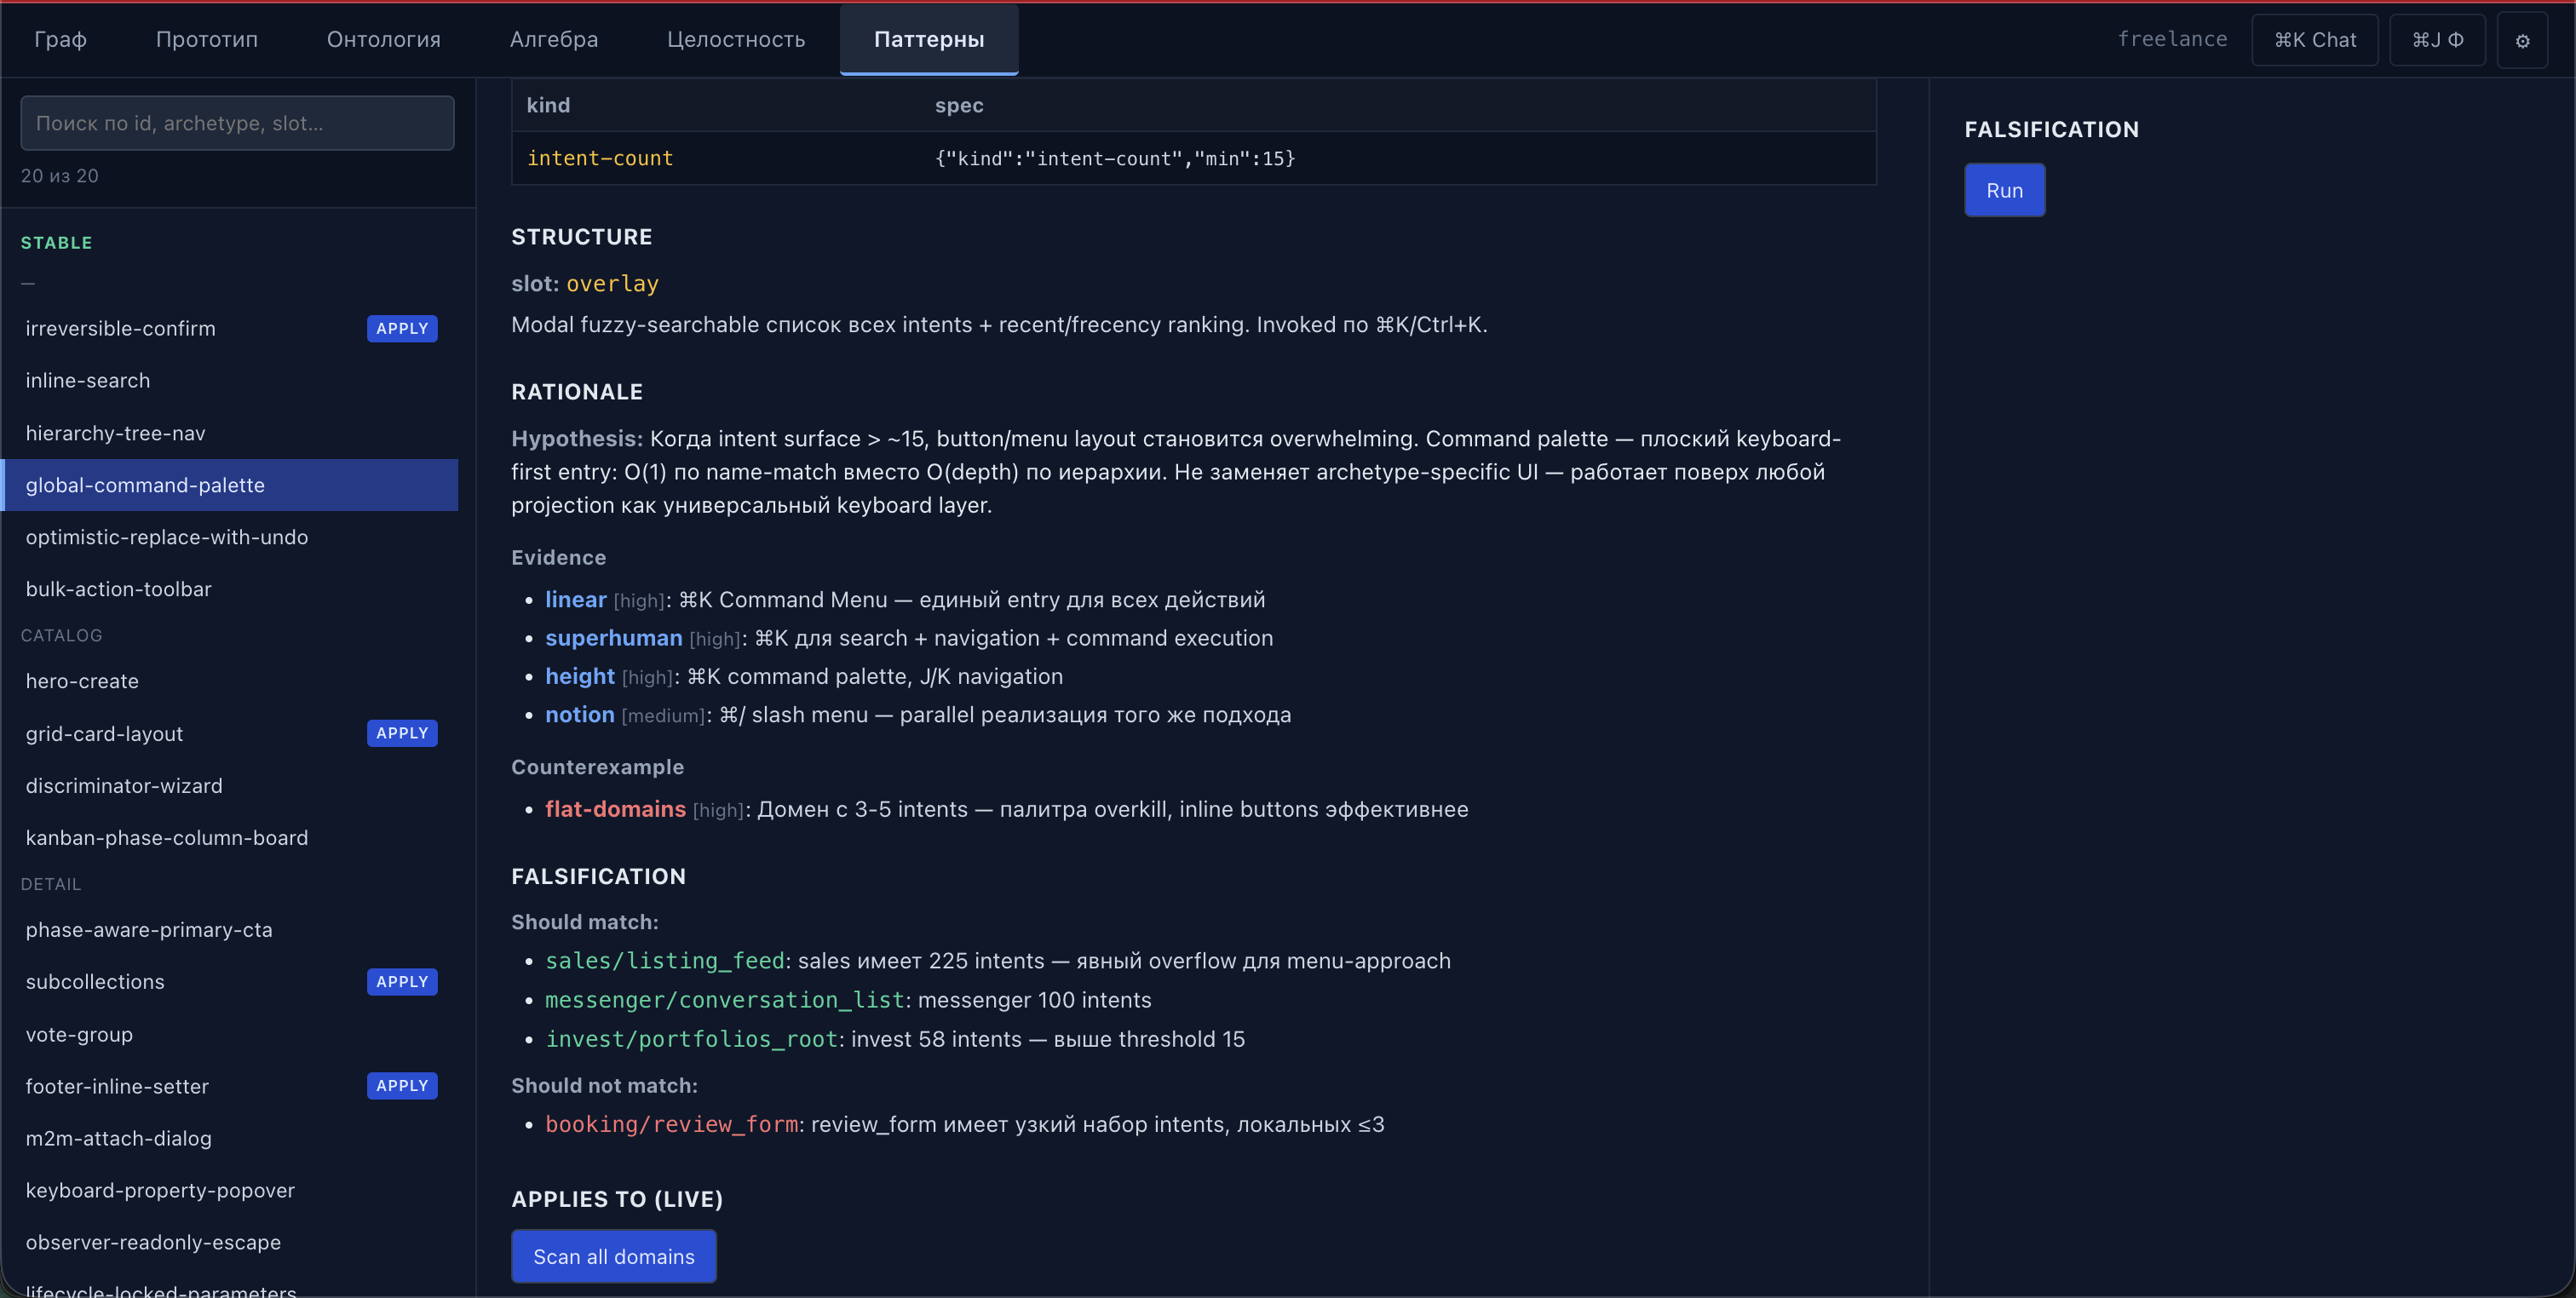The height and width of the screenshot is (1298, 2576).
Task: Click APPLY beside footer-inline-setter
Action: coord(401,1086)
